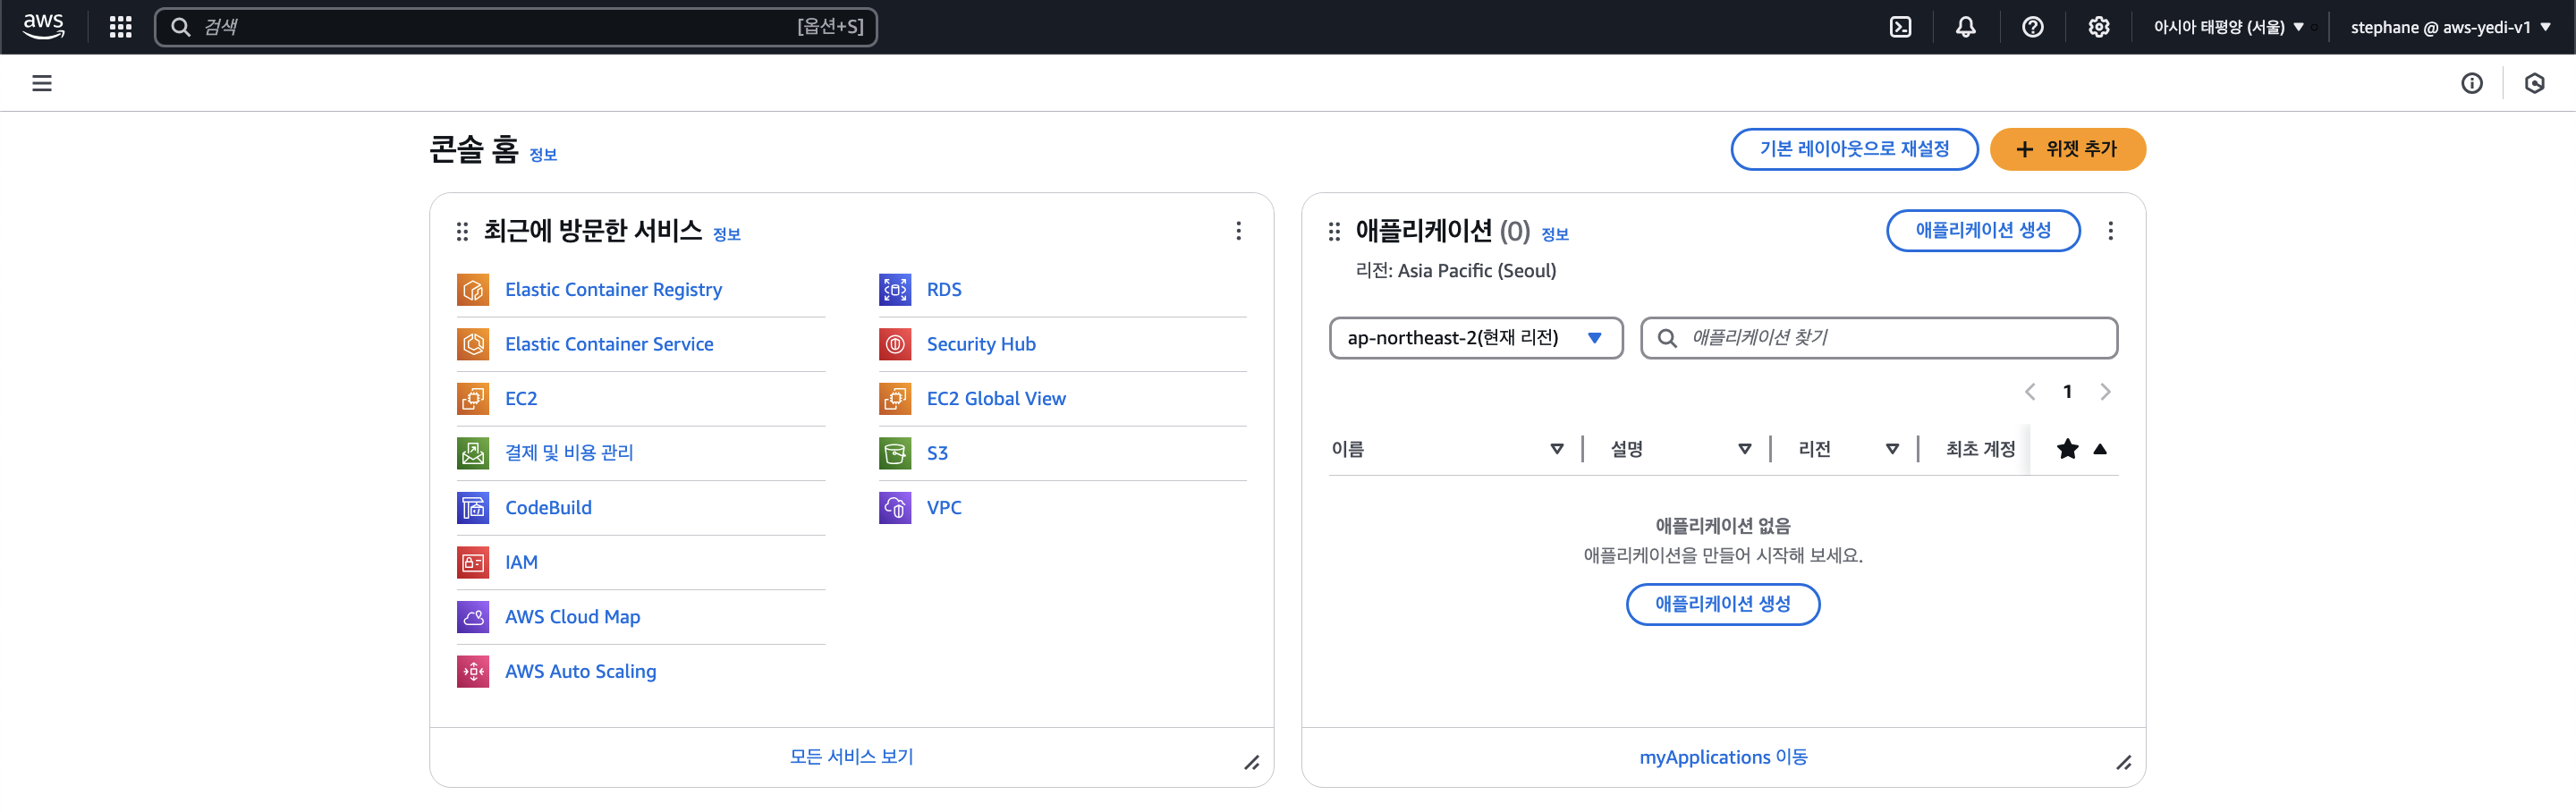The image size is (2576, 812).
Task: Open the 설명 column sort arrow
Action: (x=1744, y=449)
